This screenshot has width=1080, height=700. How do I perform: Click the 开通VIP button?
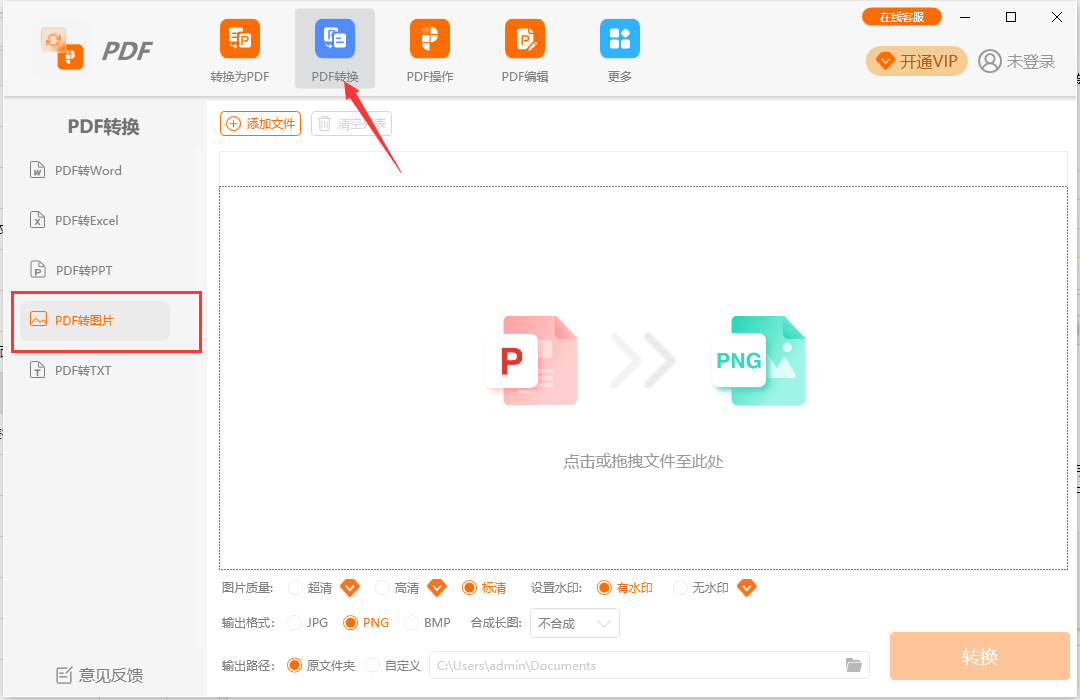click(917, 61)
